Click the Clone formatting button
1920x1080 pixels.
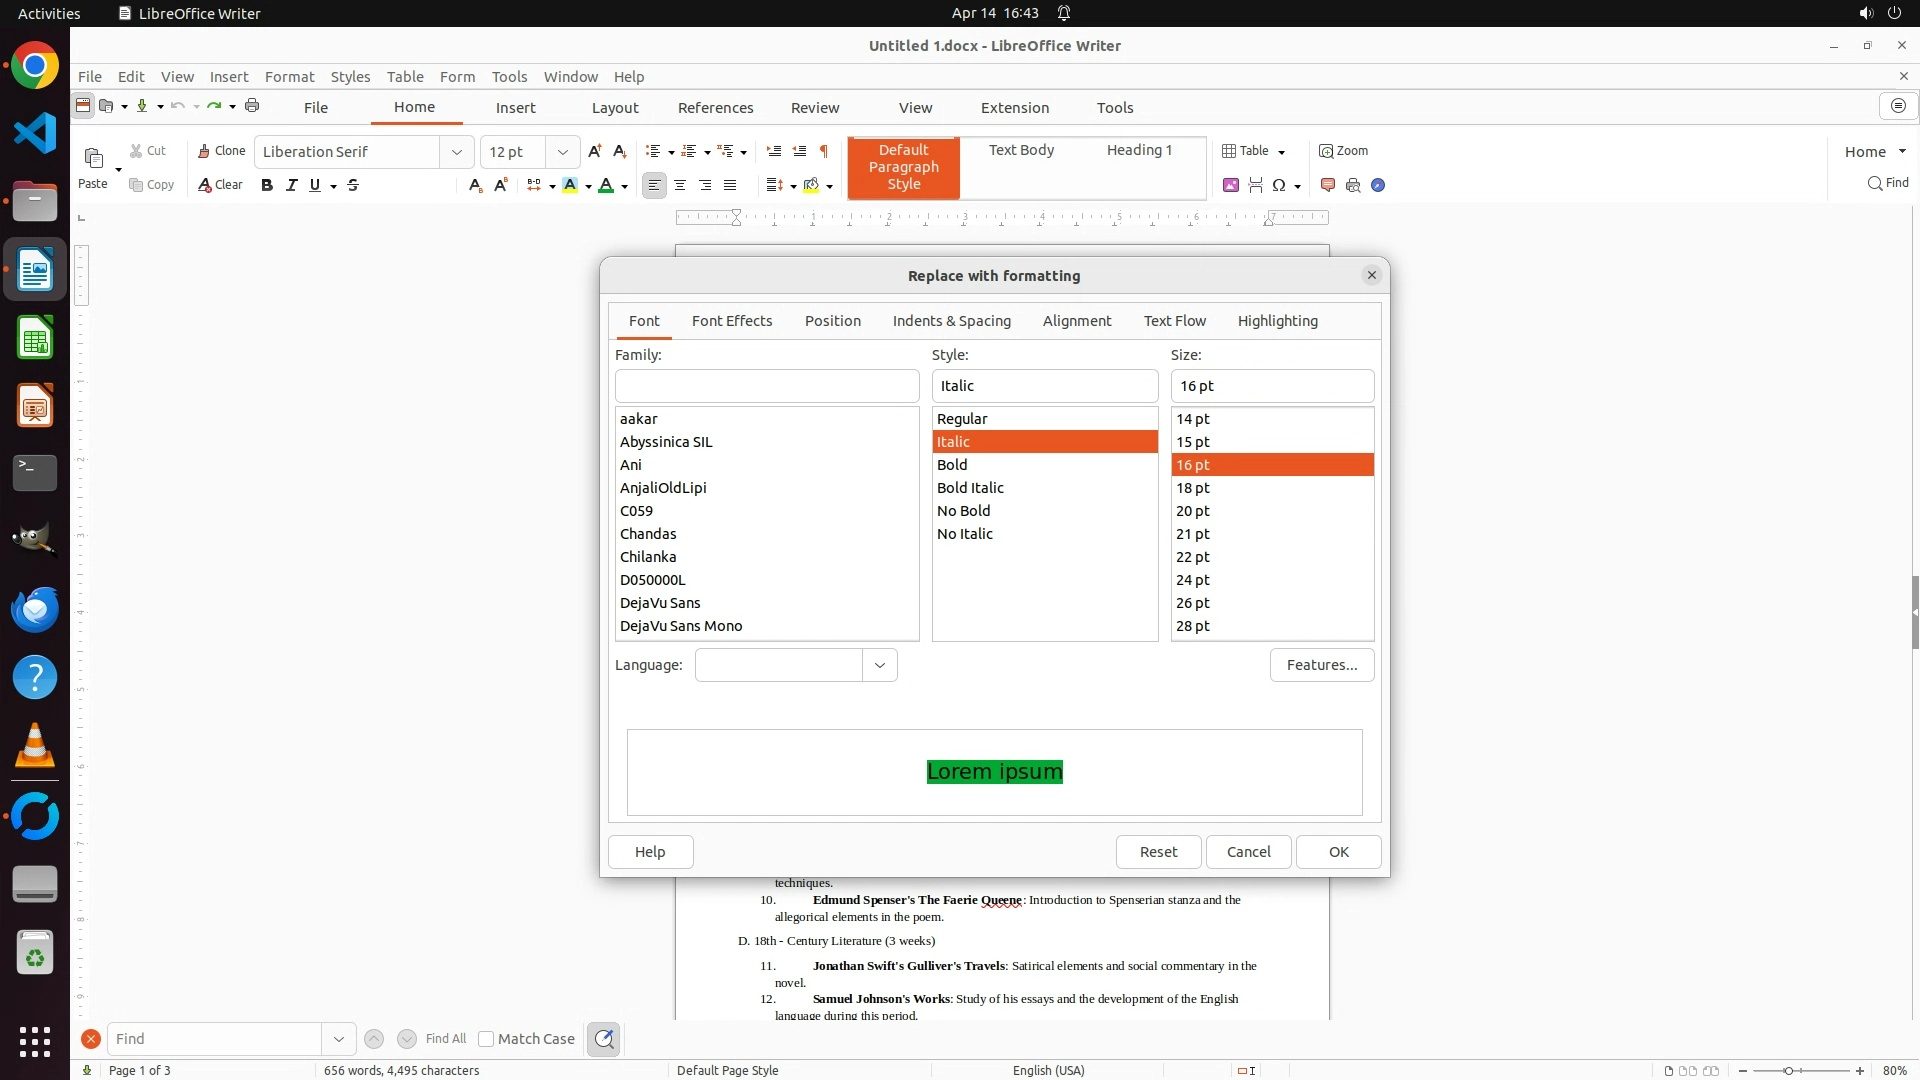point(221,151)
